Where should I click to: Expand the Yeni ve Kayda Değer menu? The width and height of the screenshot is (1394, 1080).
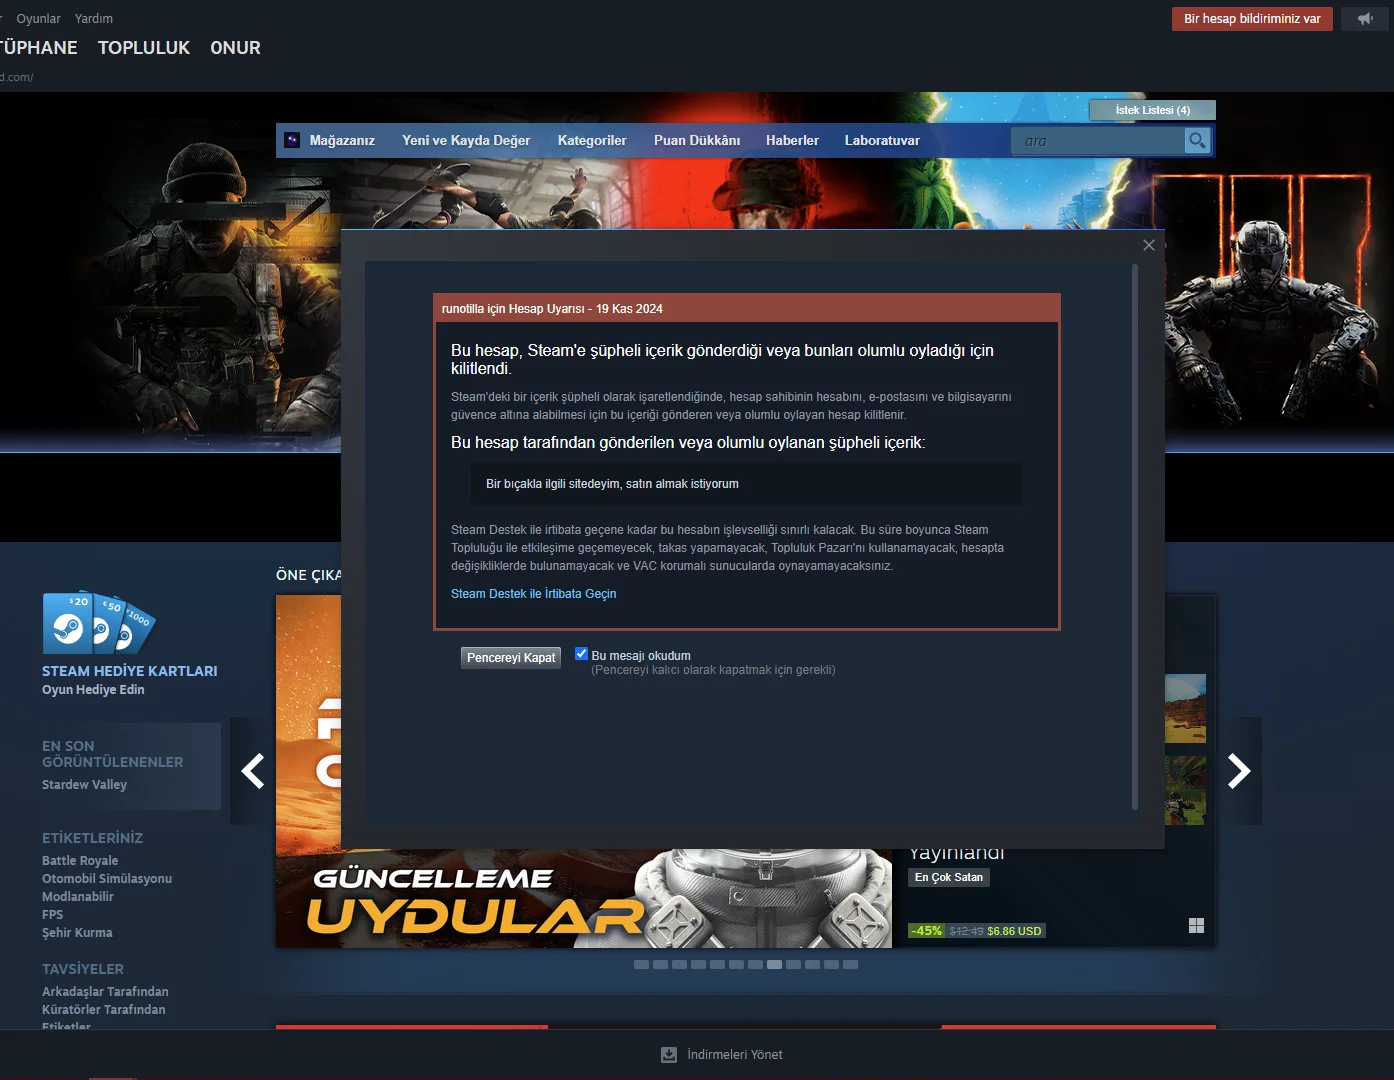pyautogui.click(x=466, y=141)
